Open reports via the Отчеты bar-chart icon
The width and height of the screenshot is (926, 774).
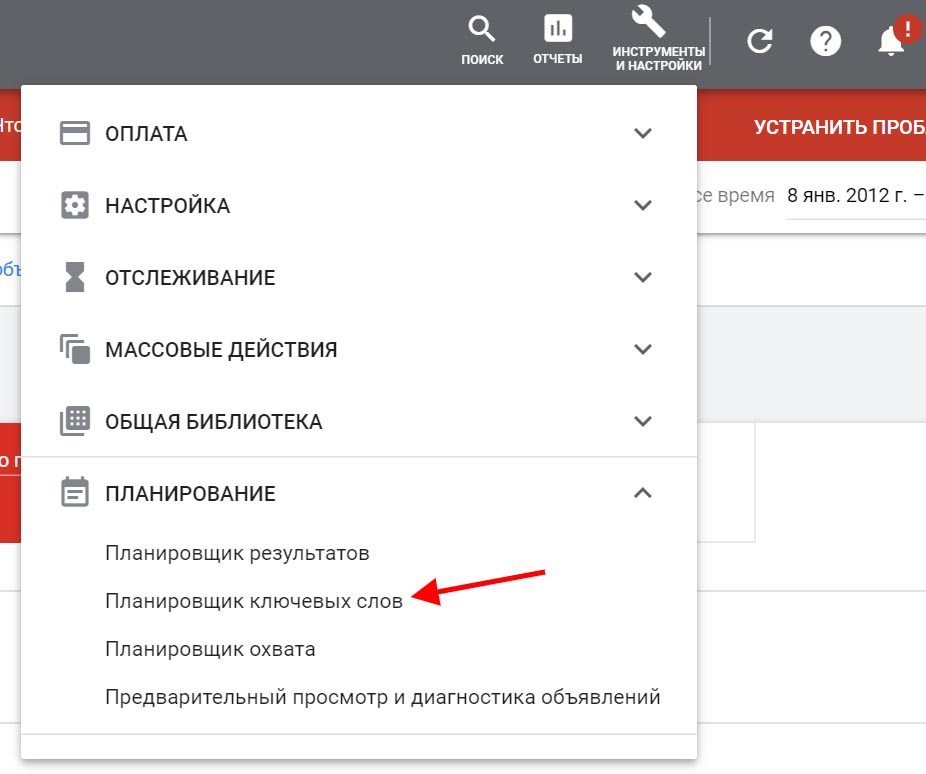coord(557,29)
